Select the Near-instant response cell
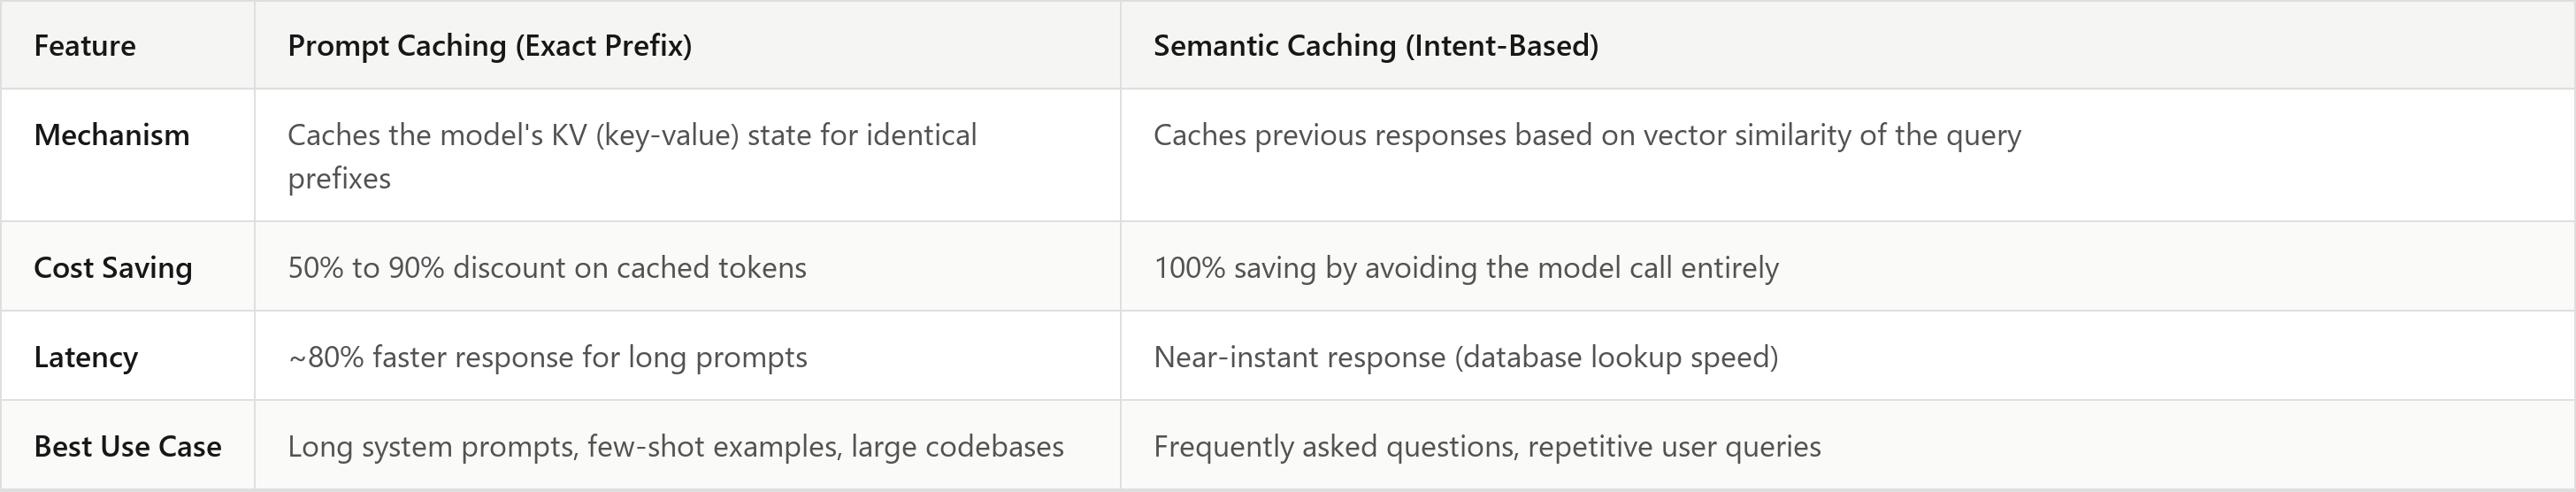This screenshot has width=2576, height=492. tap(1847, 357)
